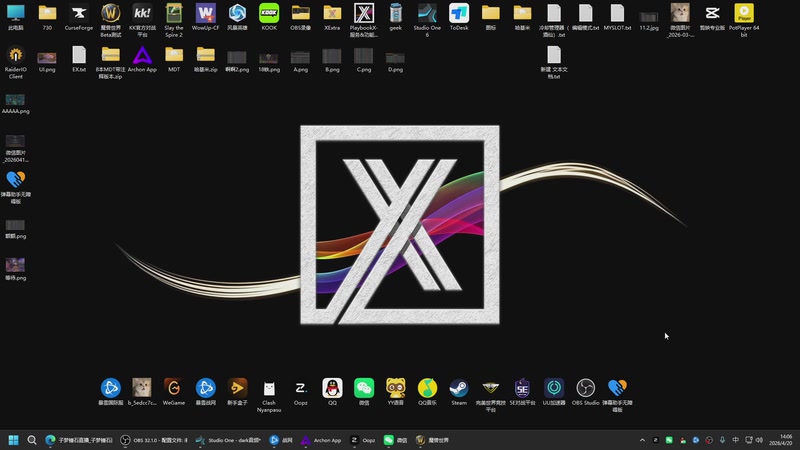This screenshot has width=800, height=450.
Task: Switch to Archon App in taskbar
Action: (321, 440)
